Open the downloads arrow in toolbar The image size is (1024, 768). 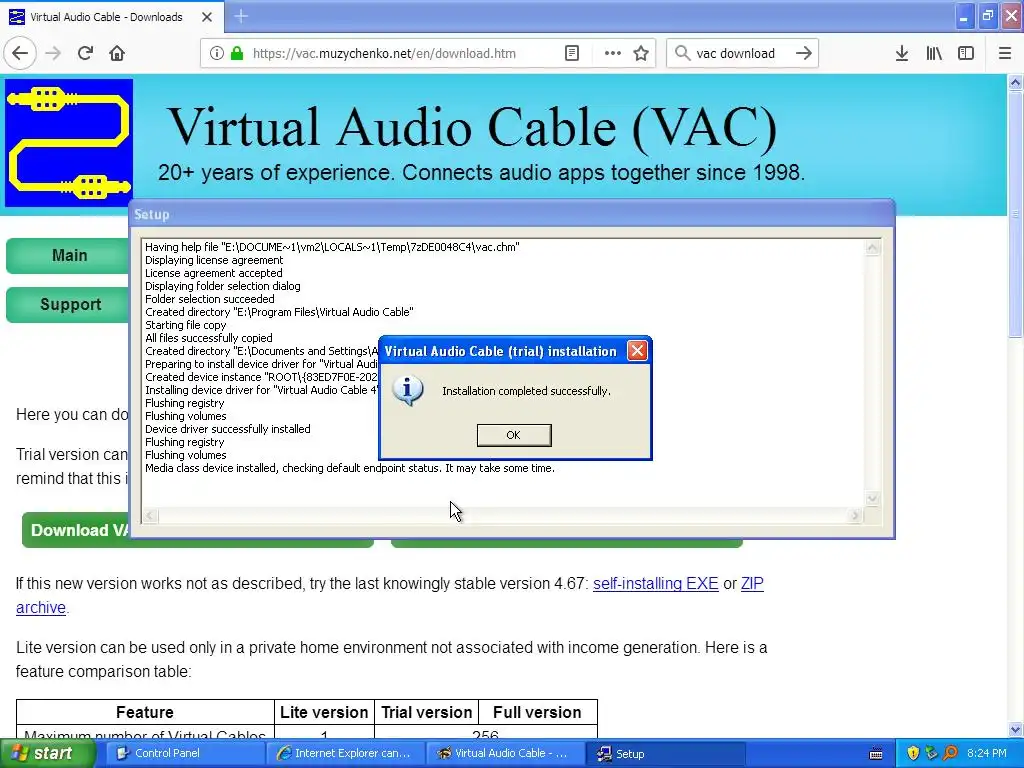[902, 54]
